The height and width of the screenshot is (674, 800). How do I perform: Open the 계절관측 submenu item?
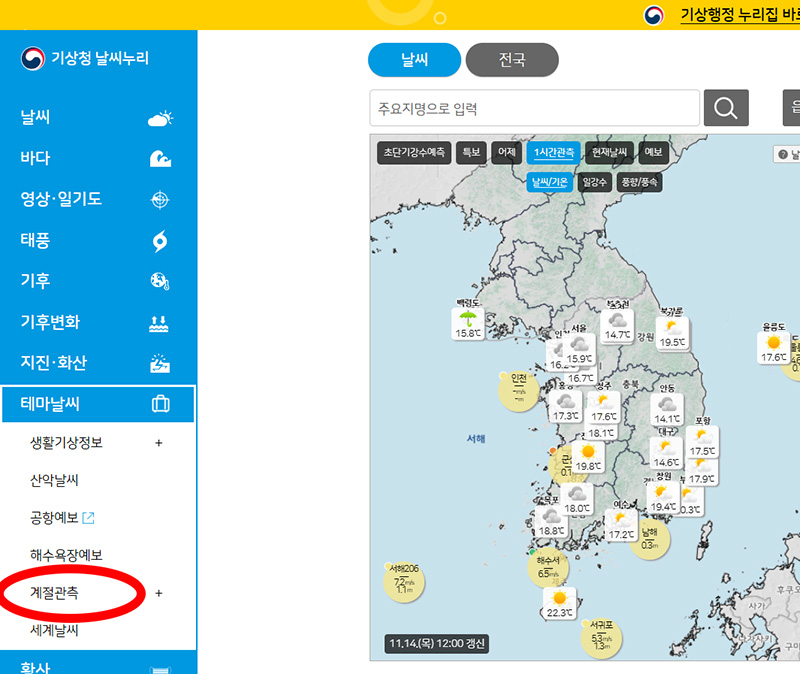click(54, 593)
